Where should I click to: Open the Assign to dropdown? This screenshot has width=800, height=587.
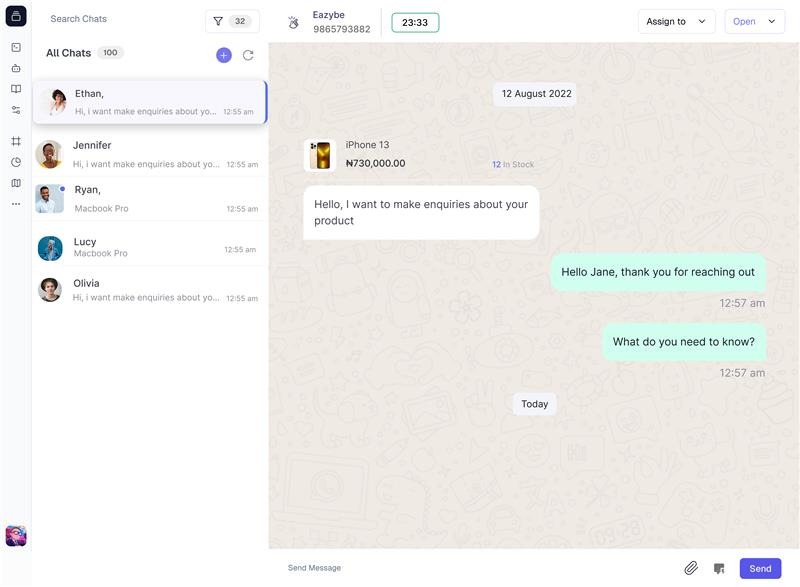click(676, 19)
